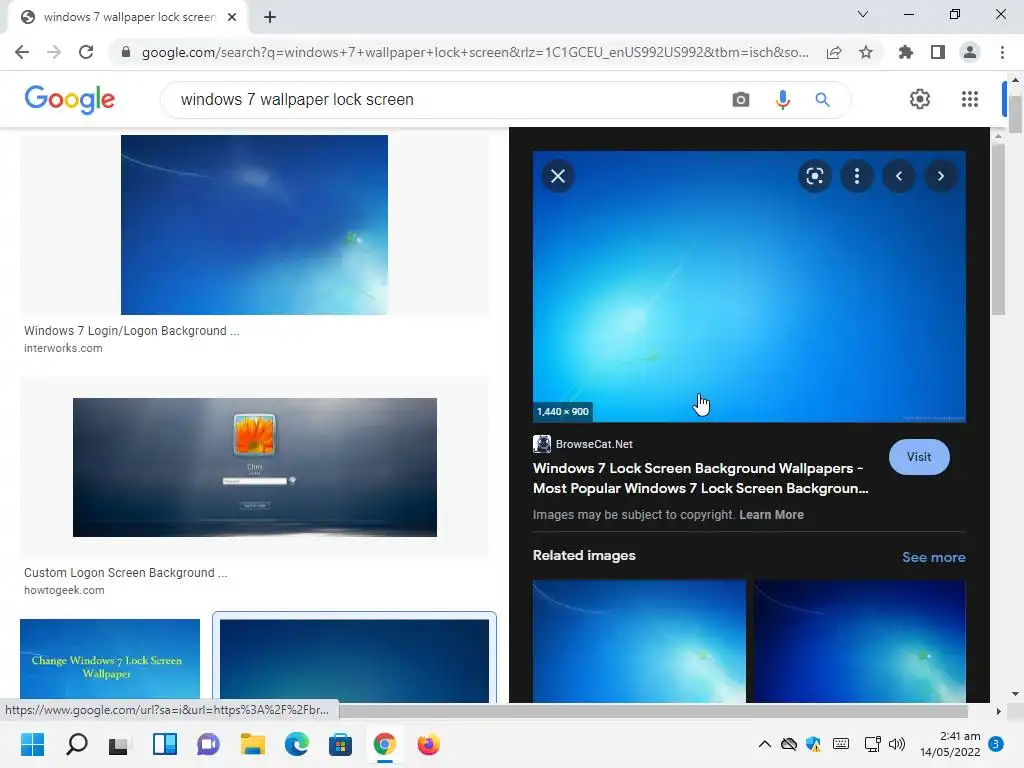Launch Firefox from the taskbar
Viewport: 1024px width, 768px height.
click(428, 744)
